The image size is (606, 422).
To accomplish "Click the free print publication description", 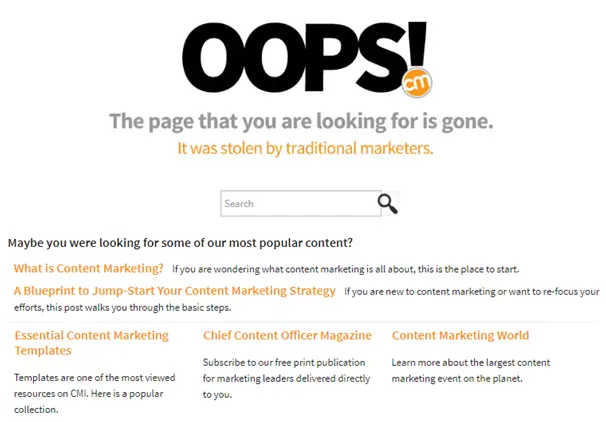I will point(286,378).
